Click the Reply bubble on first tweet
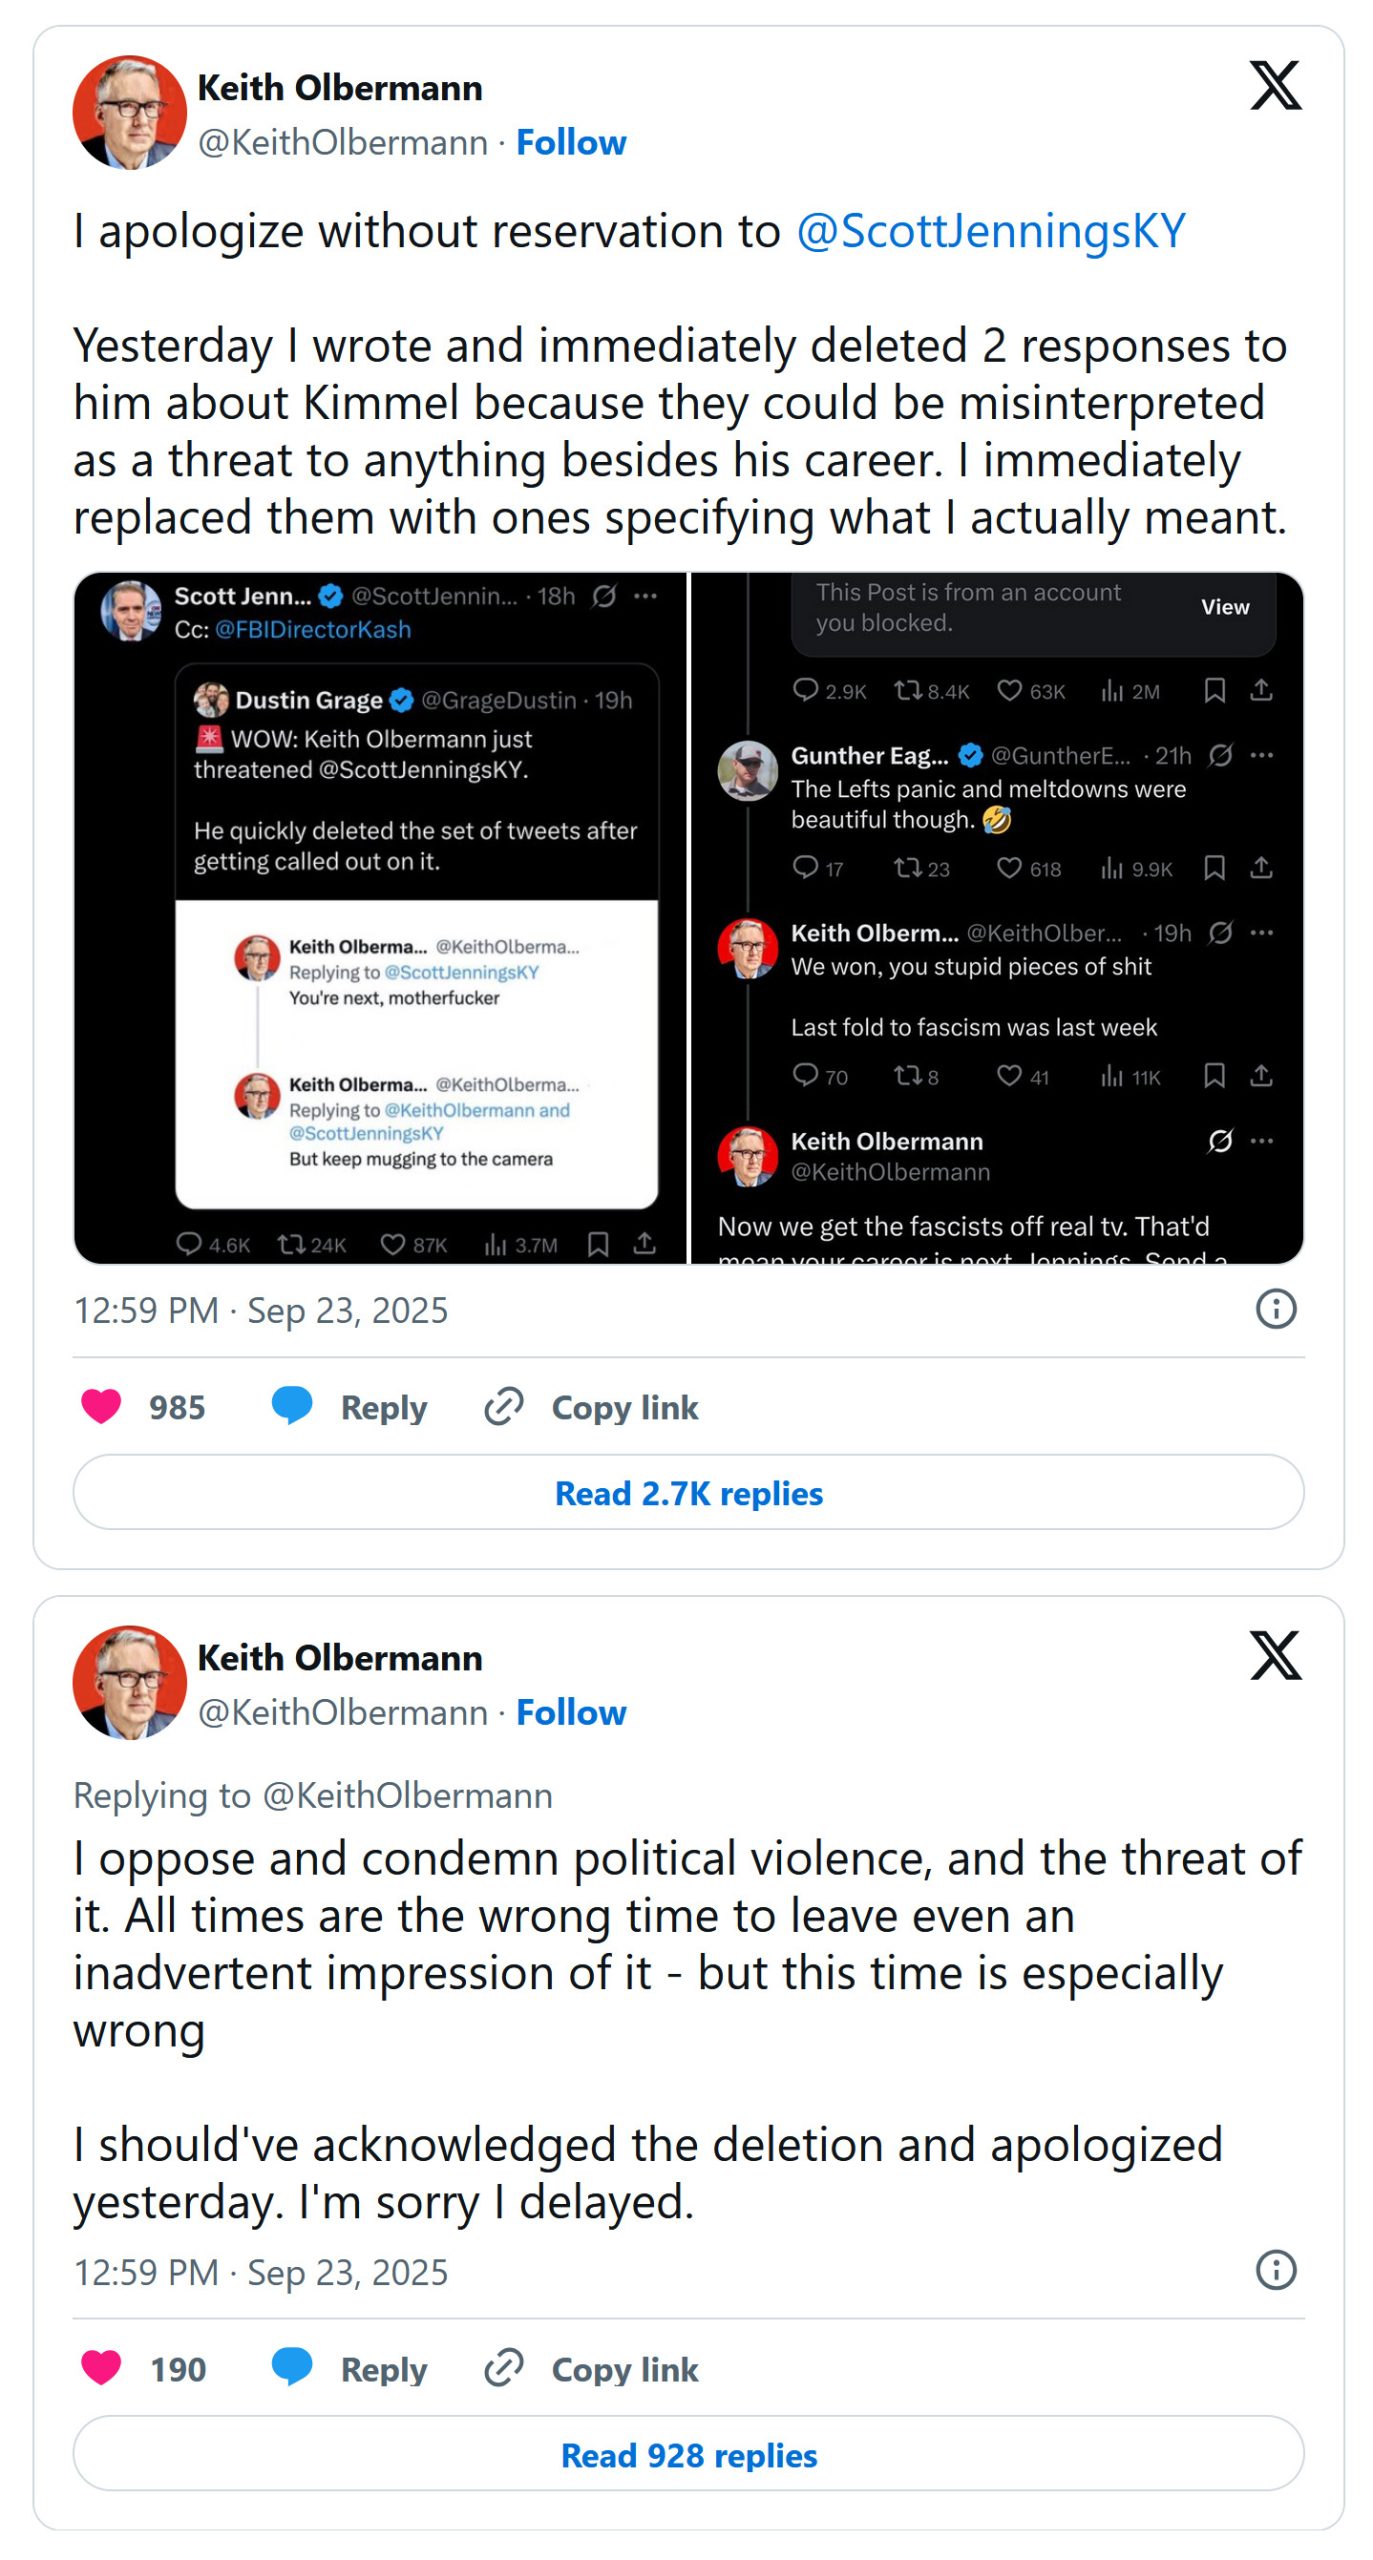This screenshot has height=2560, width=1373. [x=292, y=1405]
